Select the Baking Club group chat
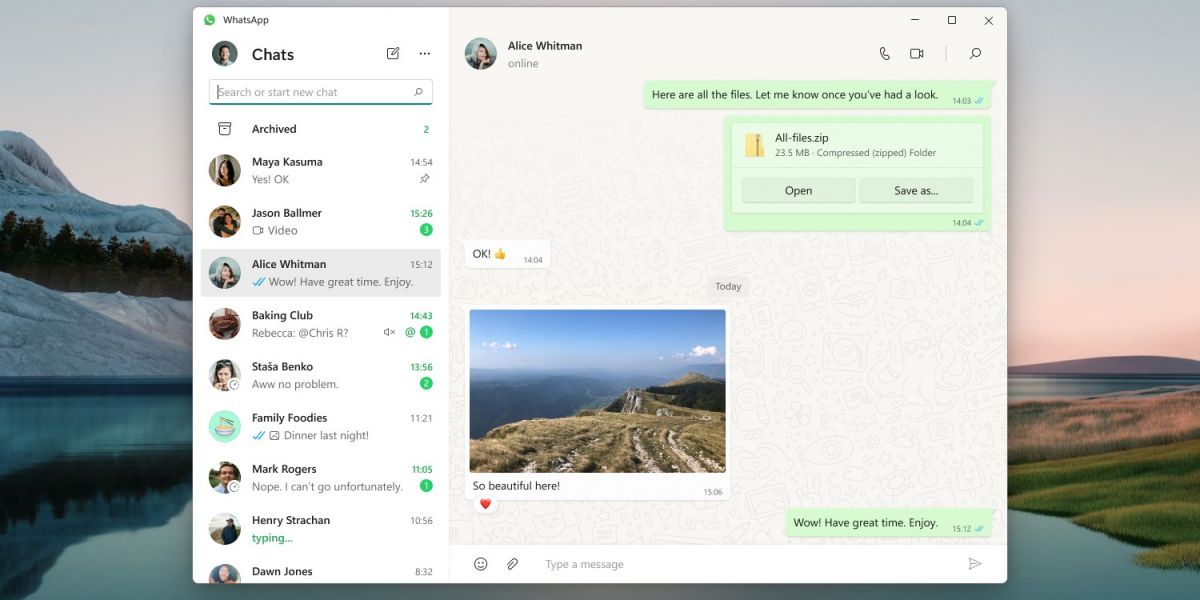Viewport: 1200px width, 600px height. point(320,324)
